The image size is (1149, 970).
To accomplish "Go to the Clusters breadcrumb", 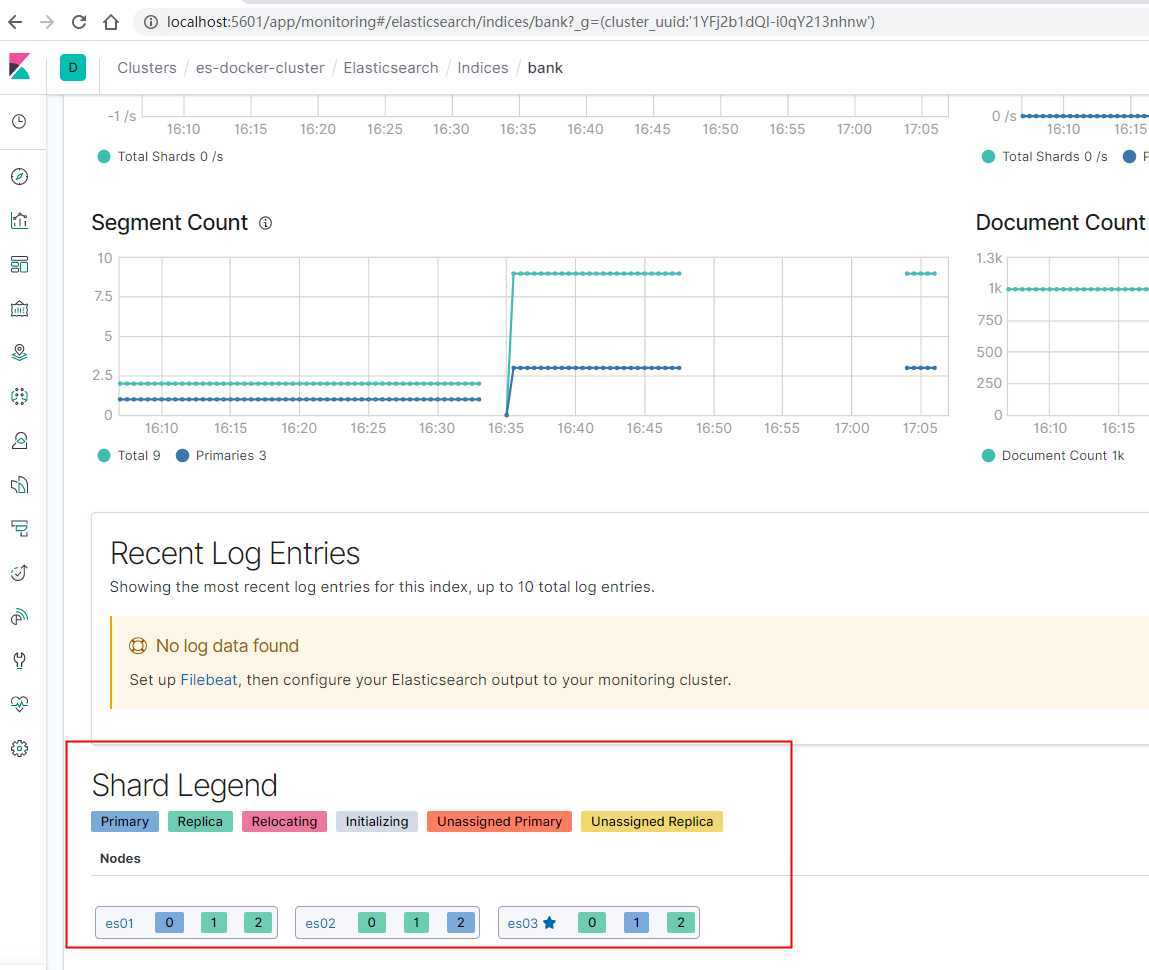I will pyautogui.click(x=147, y=67).
